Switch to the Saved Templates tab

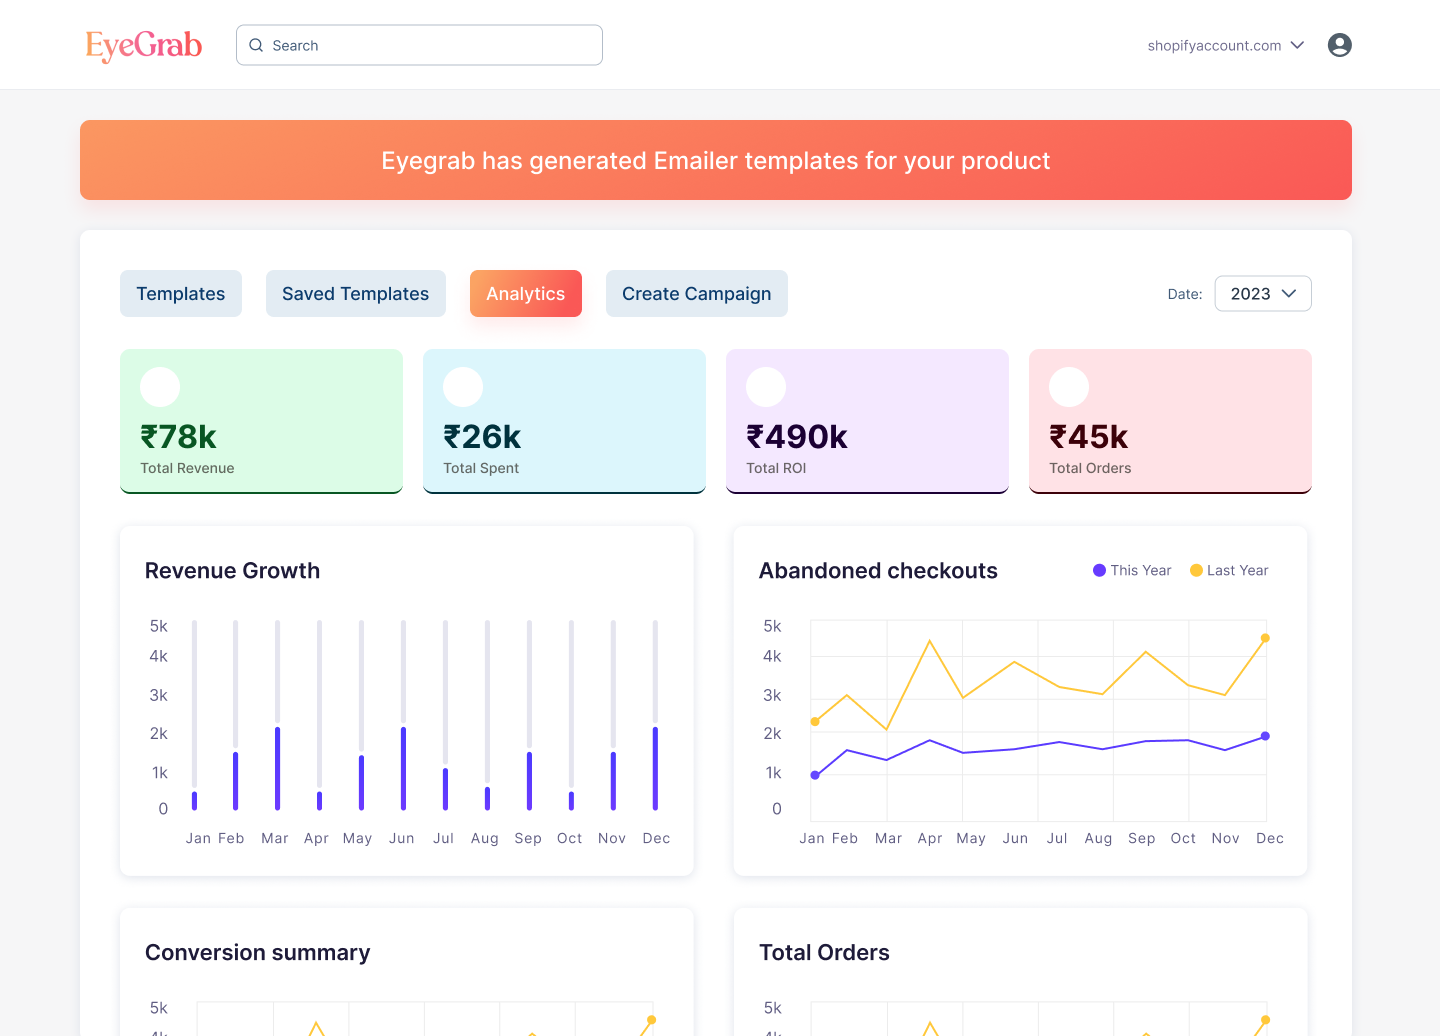(x=356, y=294)
